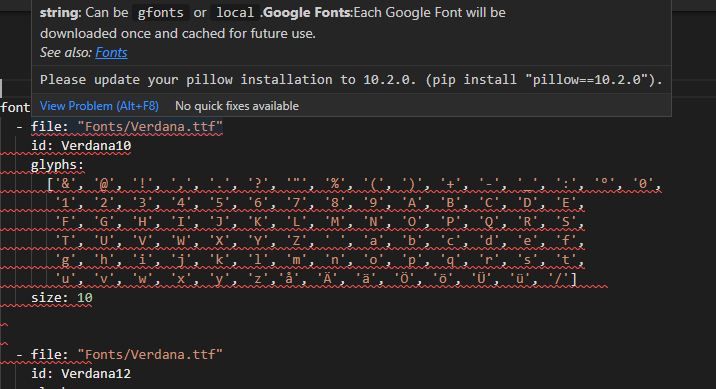
Task: Place cursor on first "Fonts/Verdana.ttf" file path
Action: pyautogui.click(x=150, y=126)
